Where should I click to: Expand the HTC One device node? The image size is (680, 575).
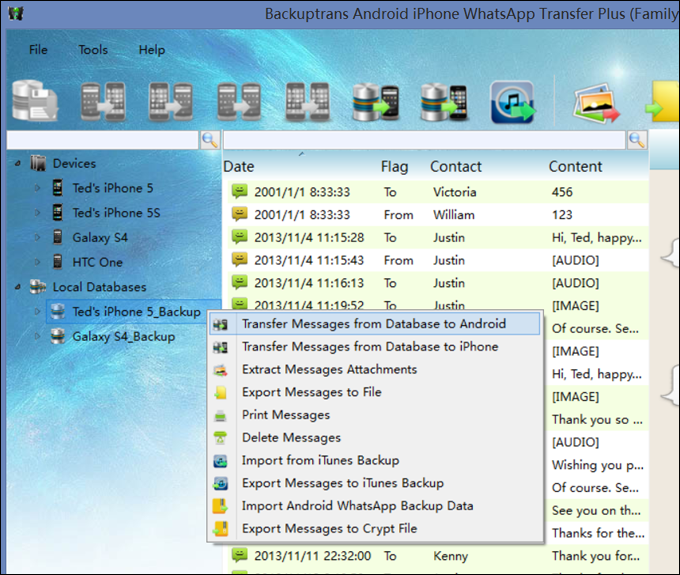(x=37, y=262)
